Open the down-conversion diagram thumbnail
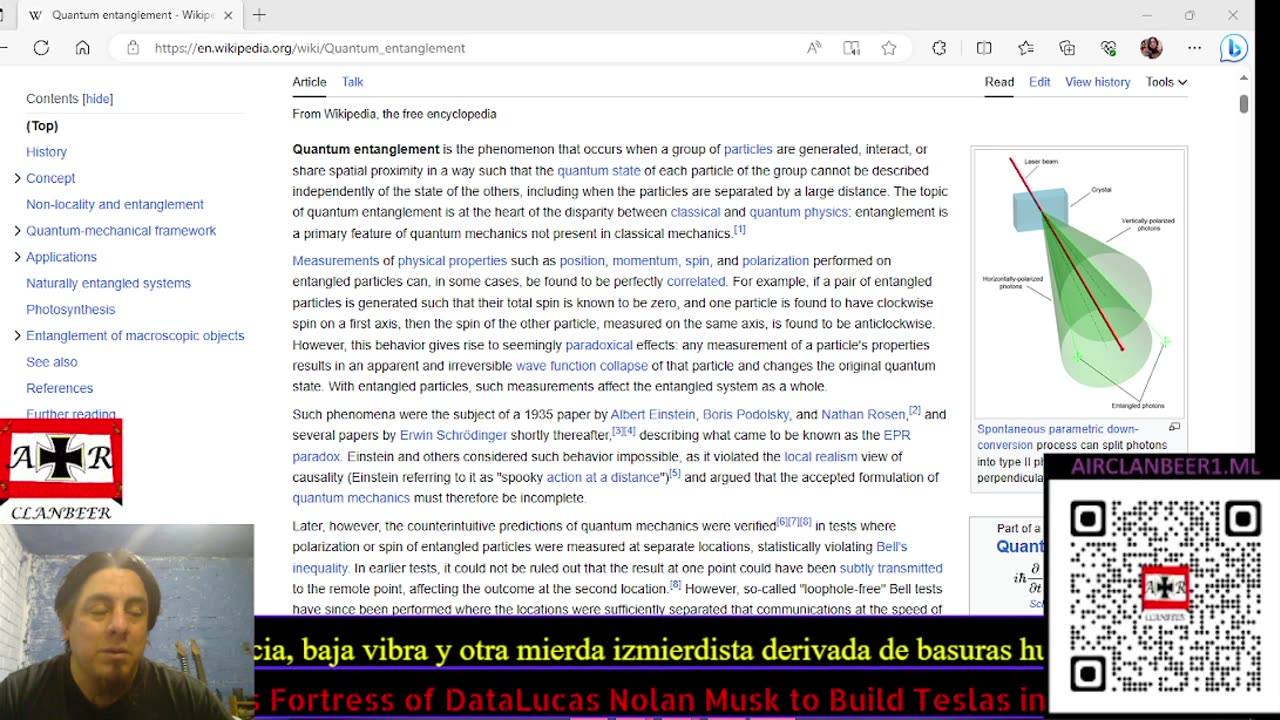This screenshot has height=720, width=1280. 1079,282
